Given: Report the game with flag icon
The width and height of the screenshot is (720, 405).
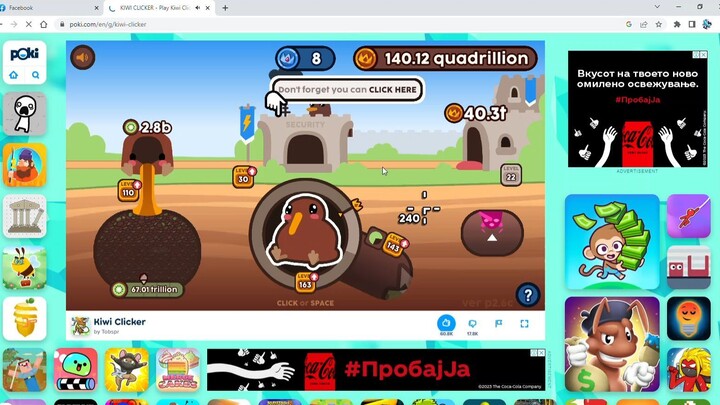Looking at the screenshot, I should click(x=498, y=324).
